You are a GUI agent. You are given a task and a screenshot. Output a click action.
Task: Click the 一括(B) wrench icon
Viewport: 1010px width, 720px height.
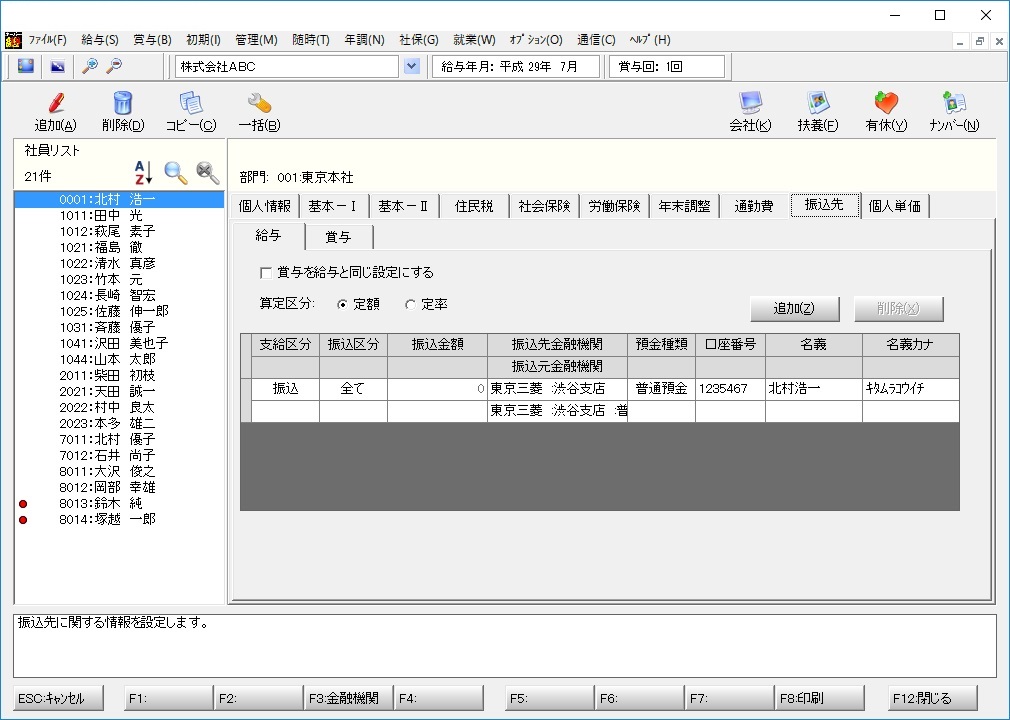coord(259,103)
